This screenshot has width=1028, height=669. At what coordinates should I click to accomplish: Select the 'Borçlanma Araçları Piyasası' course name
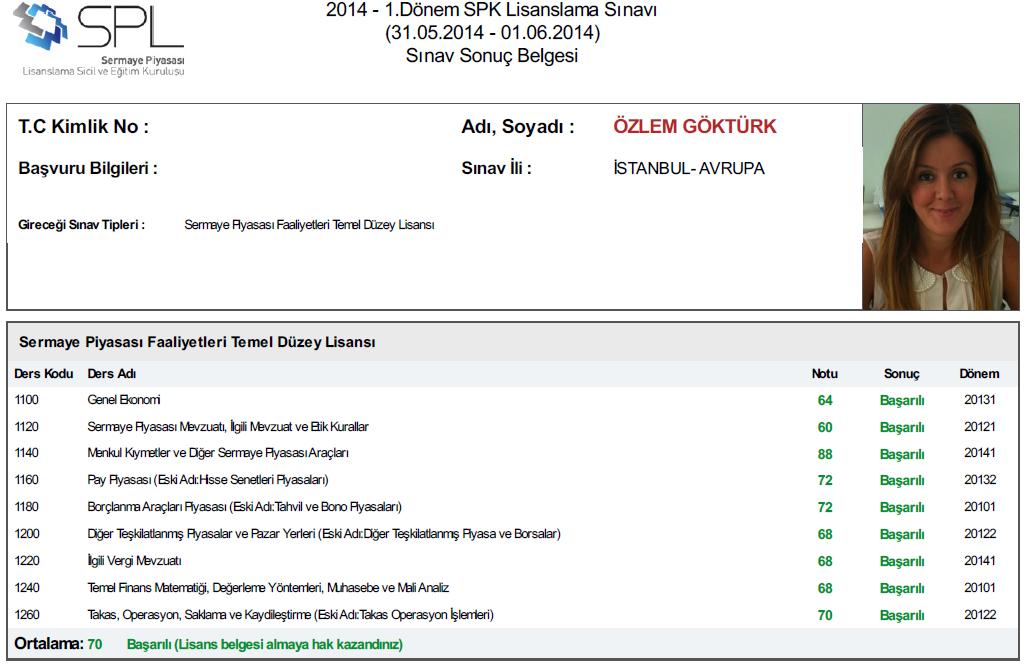[245, 507]
